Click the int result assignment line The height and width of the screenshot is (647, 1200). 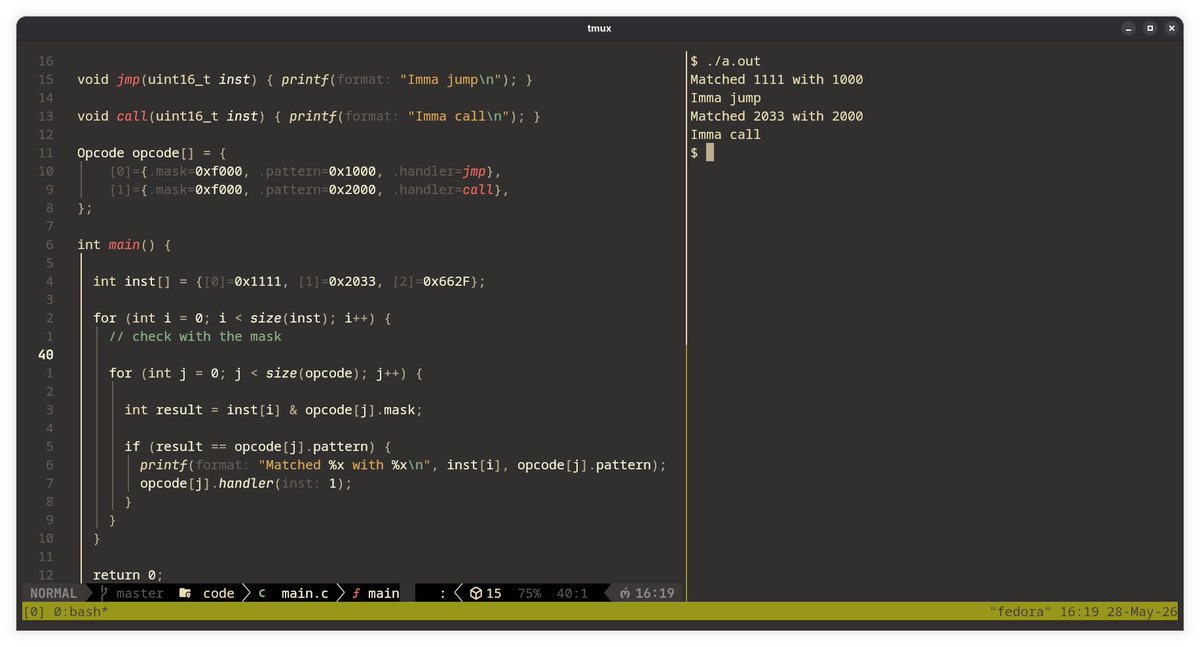point(274,410)
